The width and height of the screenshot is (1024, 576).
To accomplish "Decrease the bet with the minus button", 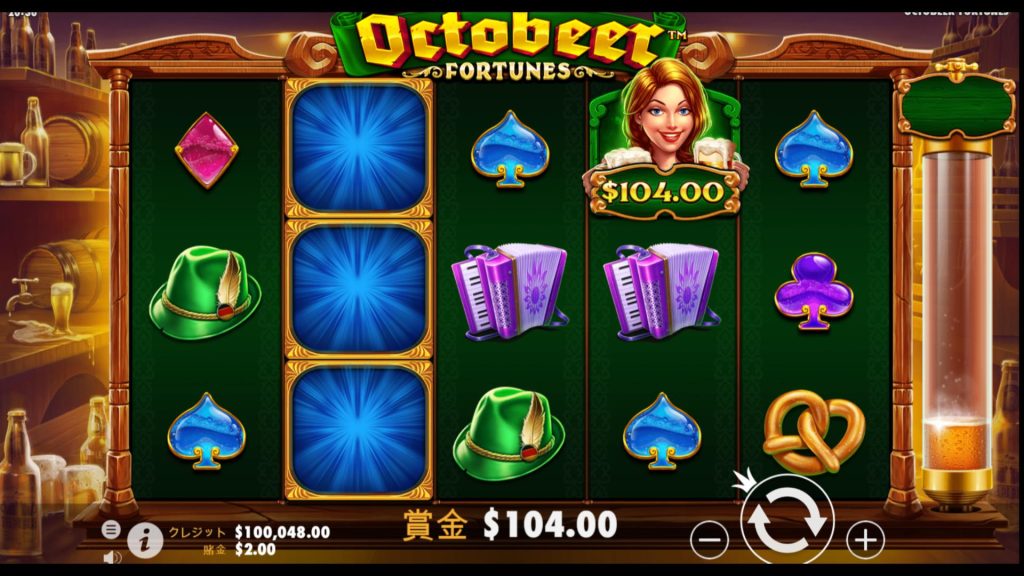I will click(709, 539).
